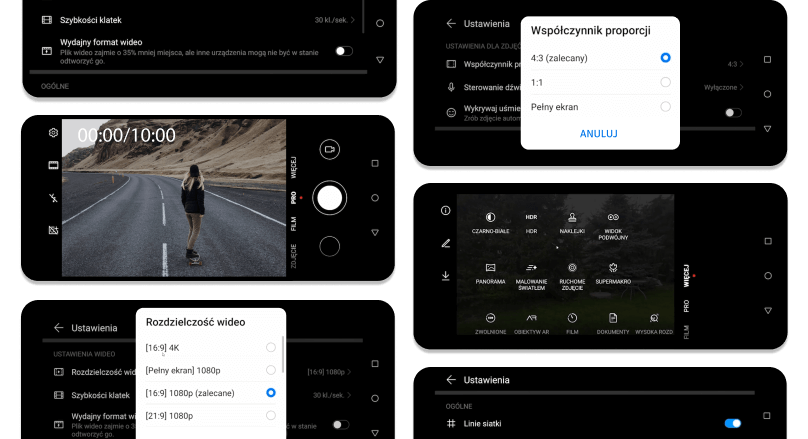
Task: Choose [Pełny ekran] 1080p radio option
Action: pos(271,370)
